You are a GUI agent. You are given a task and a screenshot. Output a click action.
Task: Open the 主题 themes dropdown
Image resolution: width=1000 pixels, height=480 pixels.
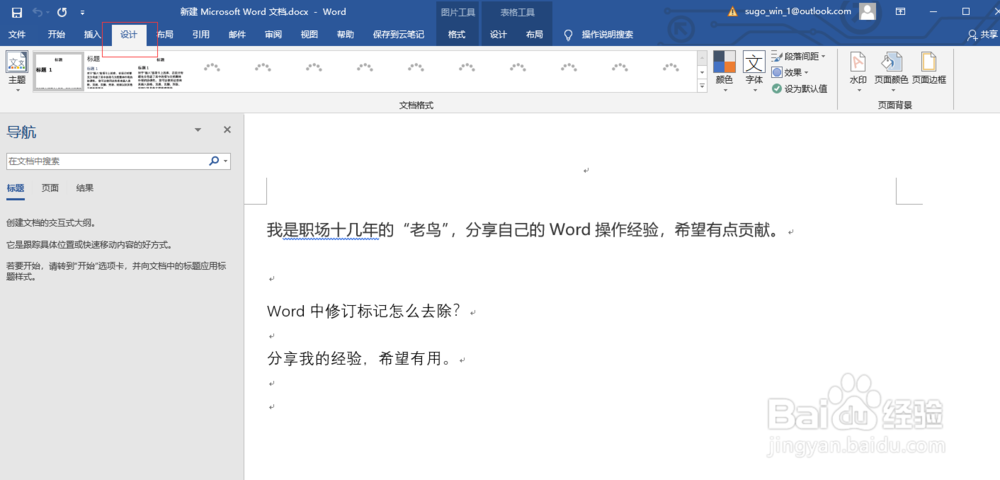tap(17, 72)
